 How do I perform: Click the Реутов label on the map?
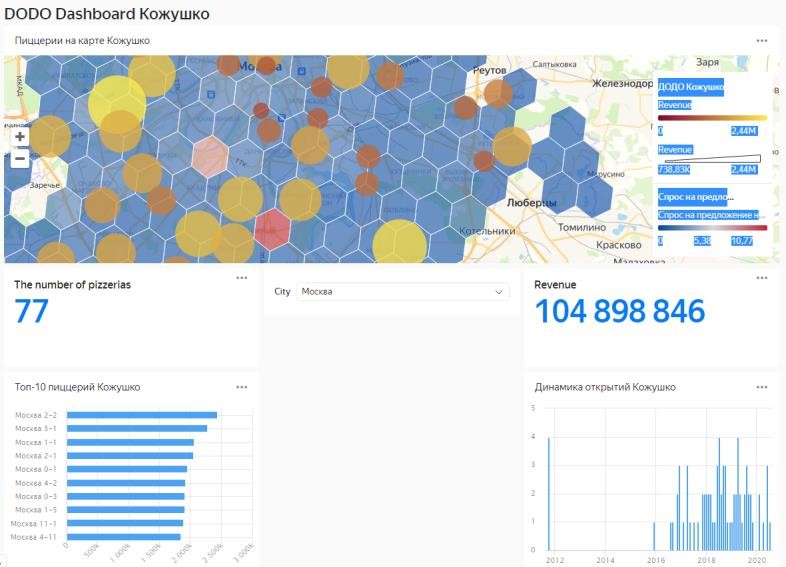point(489,71)
